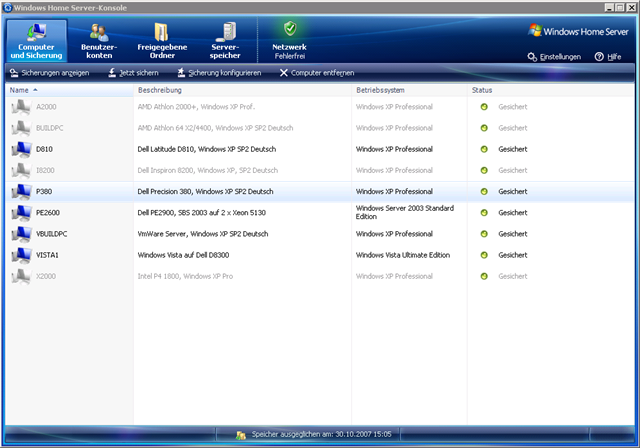Screen dimensions: 640x448
Task: Sort by the Betriebssystem column header
Action: point(384,90)
